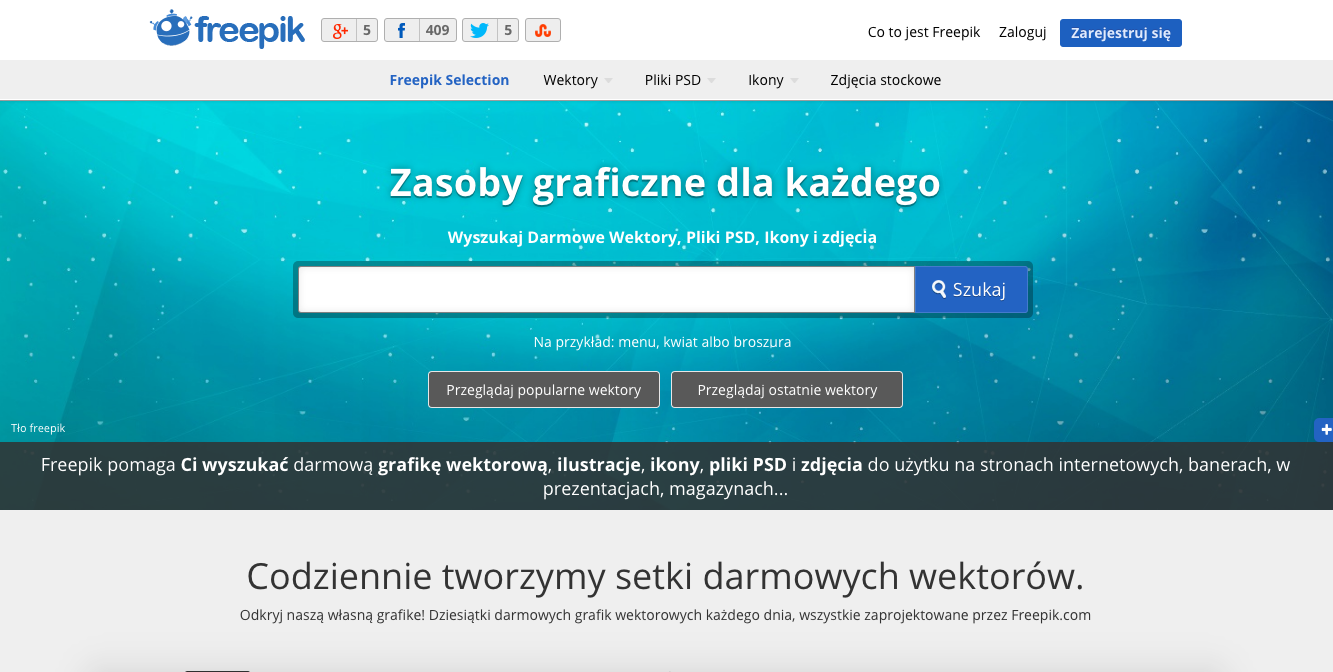Viewport: 1333px width, 672px height.
Task: Go to Zdjęcia stockowe section
Action: pos(885,80)
